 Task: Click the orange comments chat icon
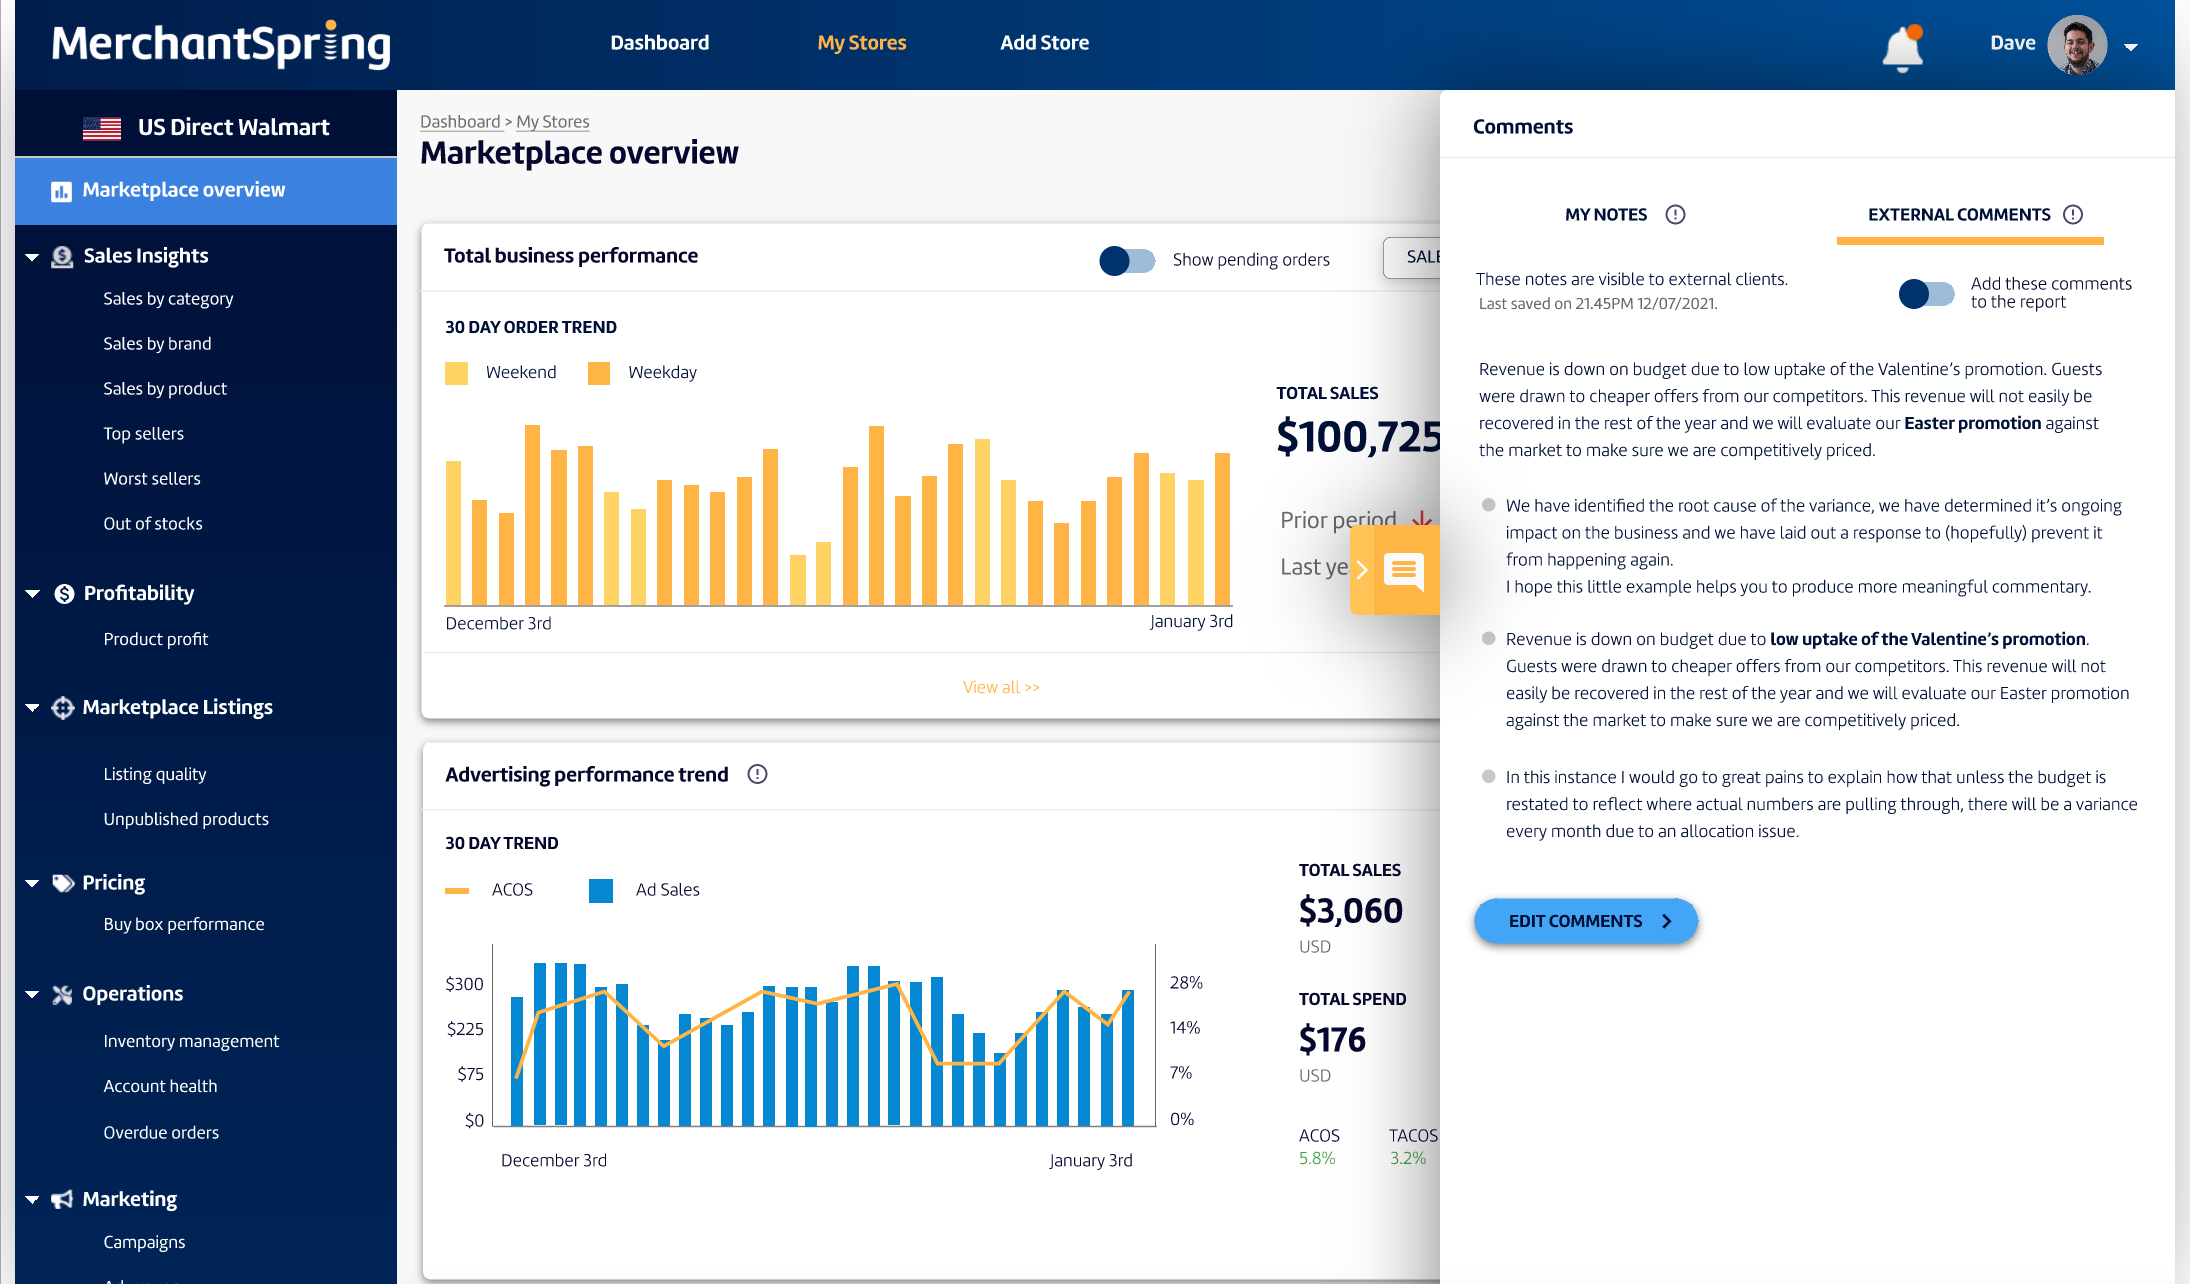1404,570
